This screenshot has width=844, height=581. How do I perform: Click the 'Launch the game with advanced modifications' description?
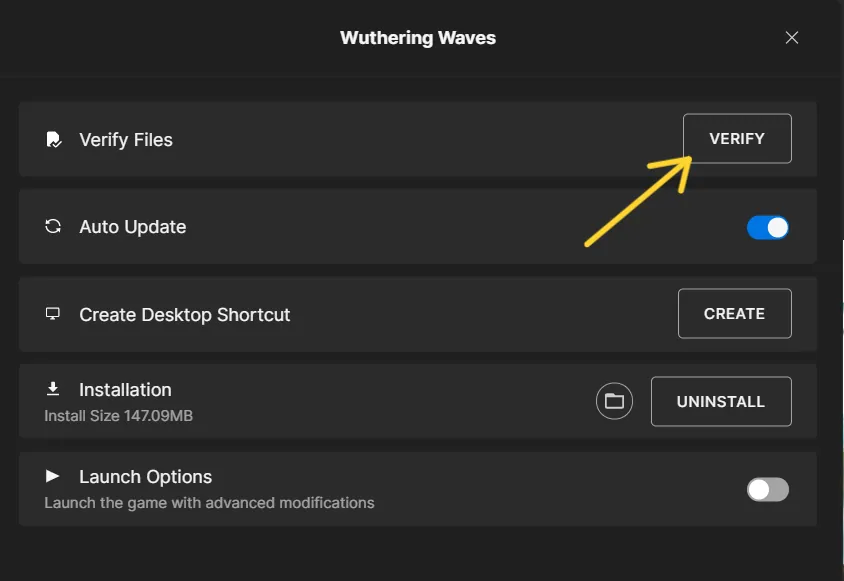click(x=209, y=503)
